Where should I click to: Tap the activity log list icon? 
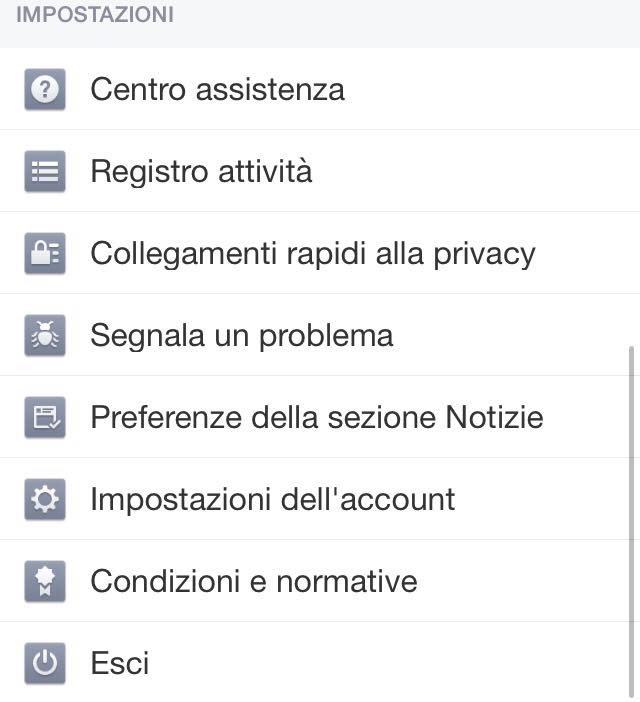[x=44, y=172]
